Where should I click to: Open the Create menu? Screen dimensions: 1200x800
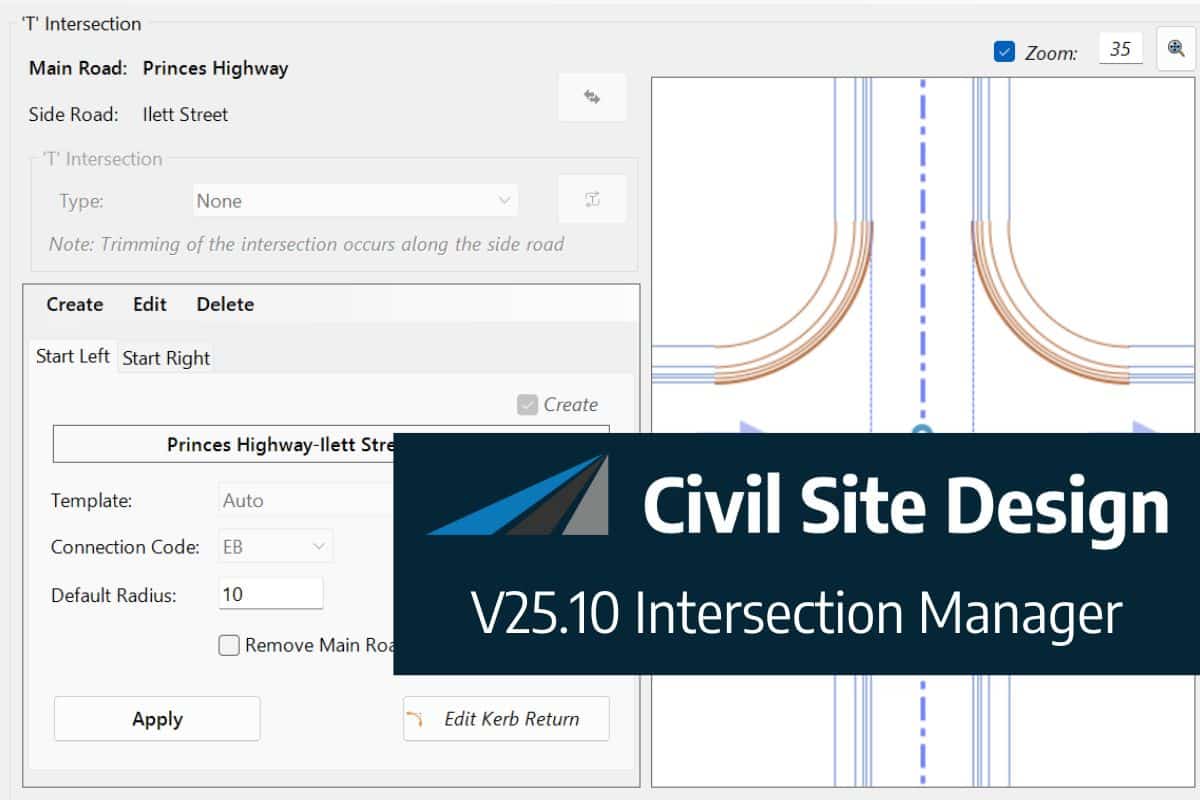[x=75, y=304]
